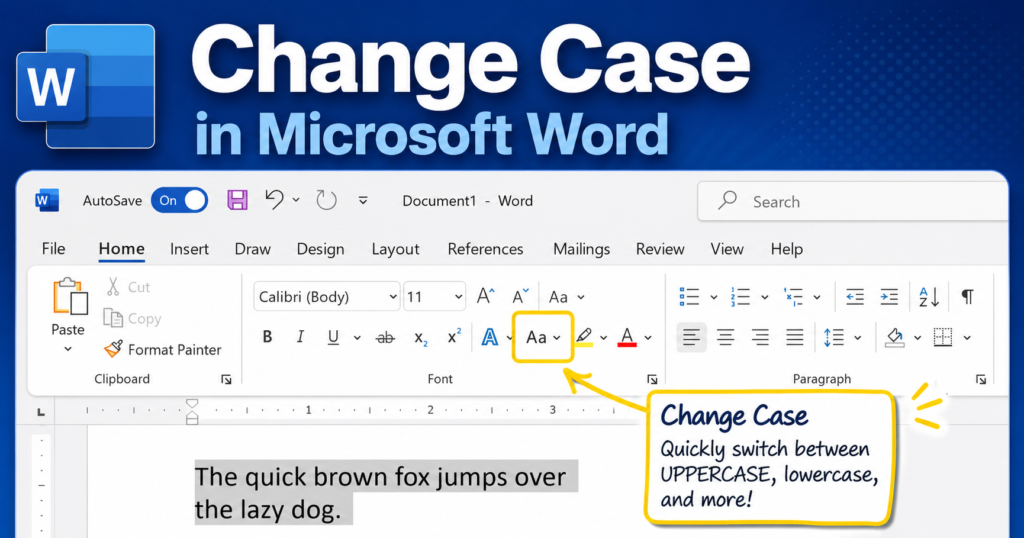Open the Help tab

coord(786,249)
